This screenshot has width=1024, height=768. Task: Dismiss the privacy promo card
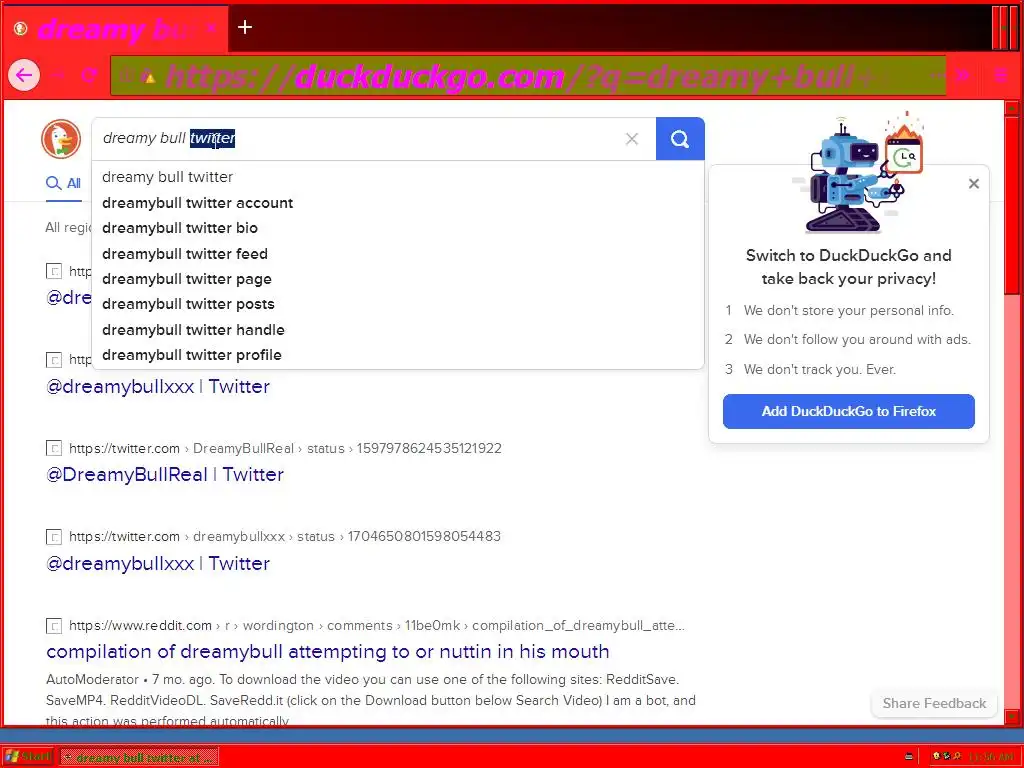click(x=974, y=184)
